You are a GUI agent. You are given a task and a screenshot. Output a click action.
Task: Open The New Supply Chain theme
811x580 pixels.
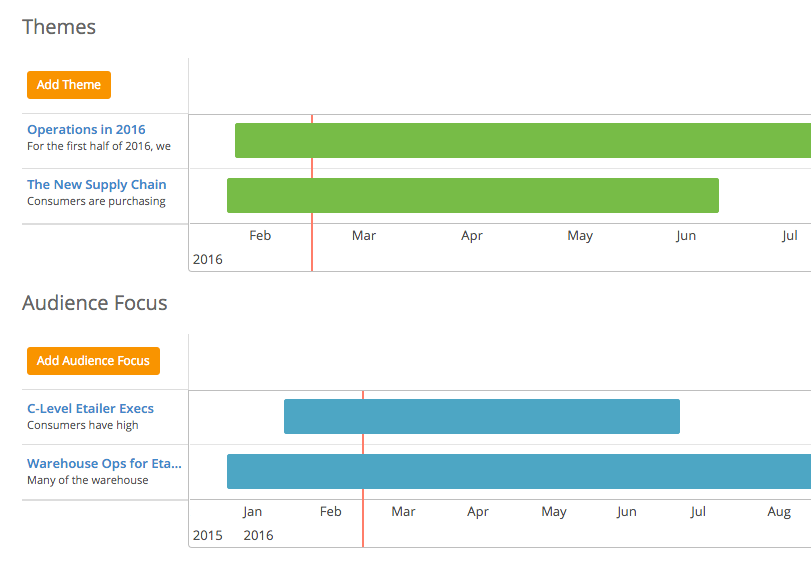click(x=96, y=184)
